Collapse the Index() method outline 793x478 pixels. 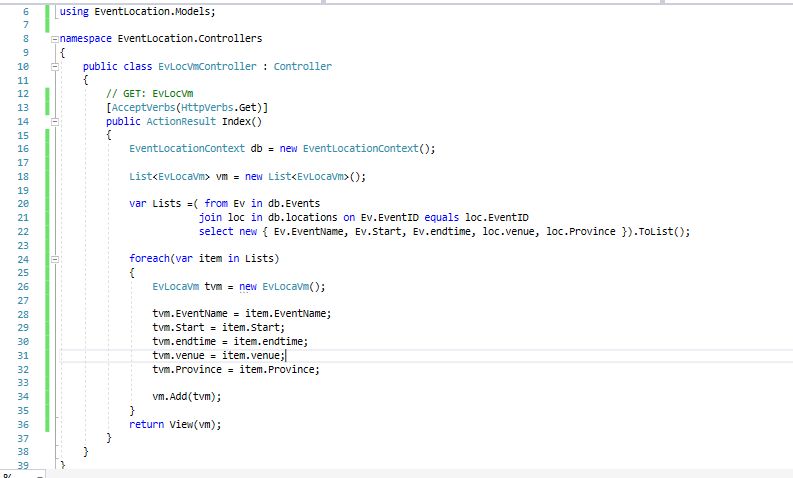coord(55,122)
